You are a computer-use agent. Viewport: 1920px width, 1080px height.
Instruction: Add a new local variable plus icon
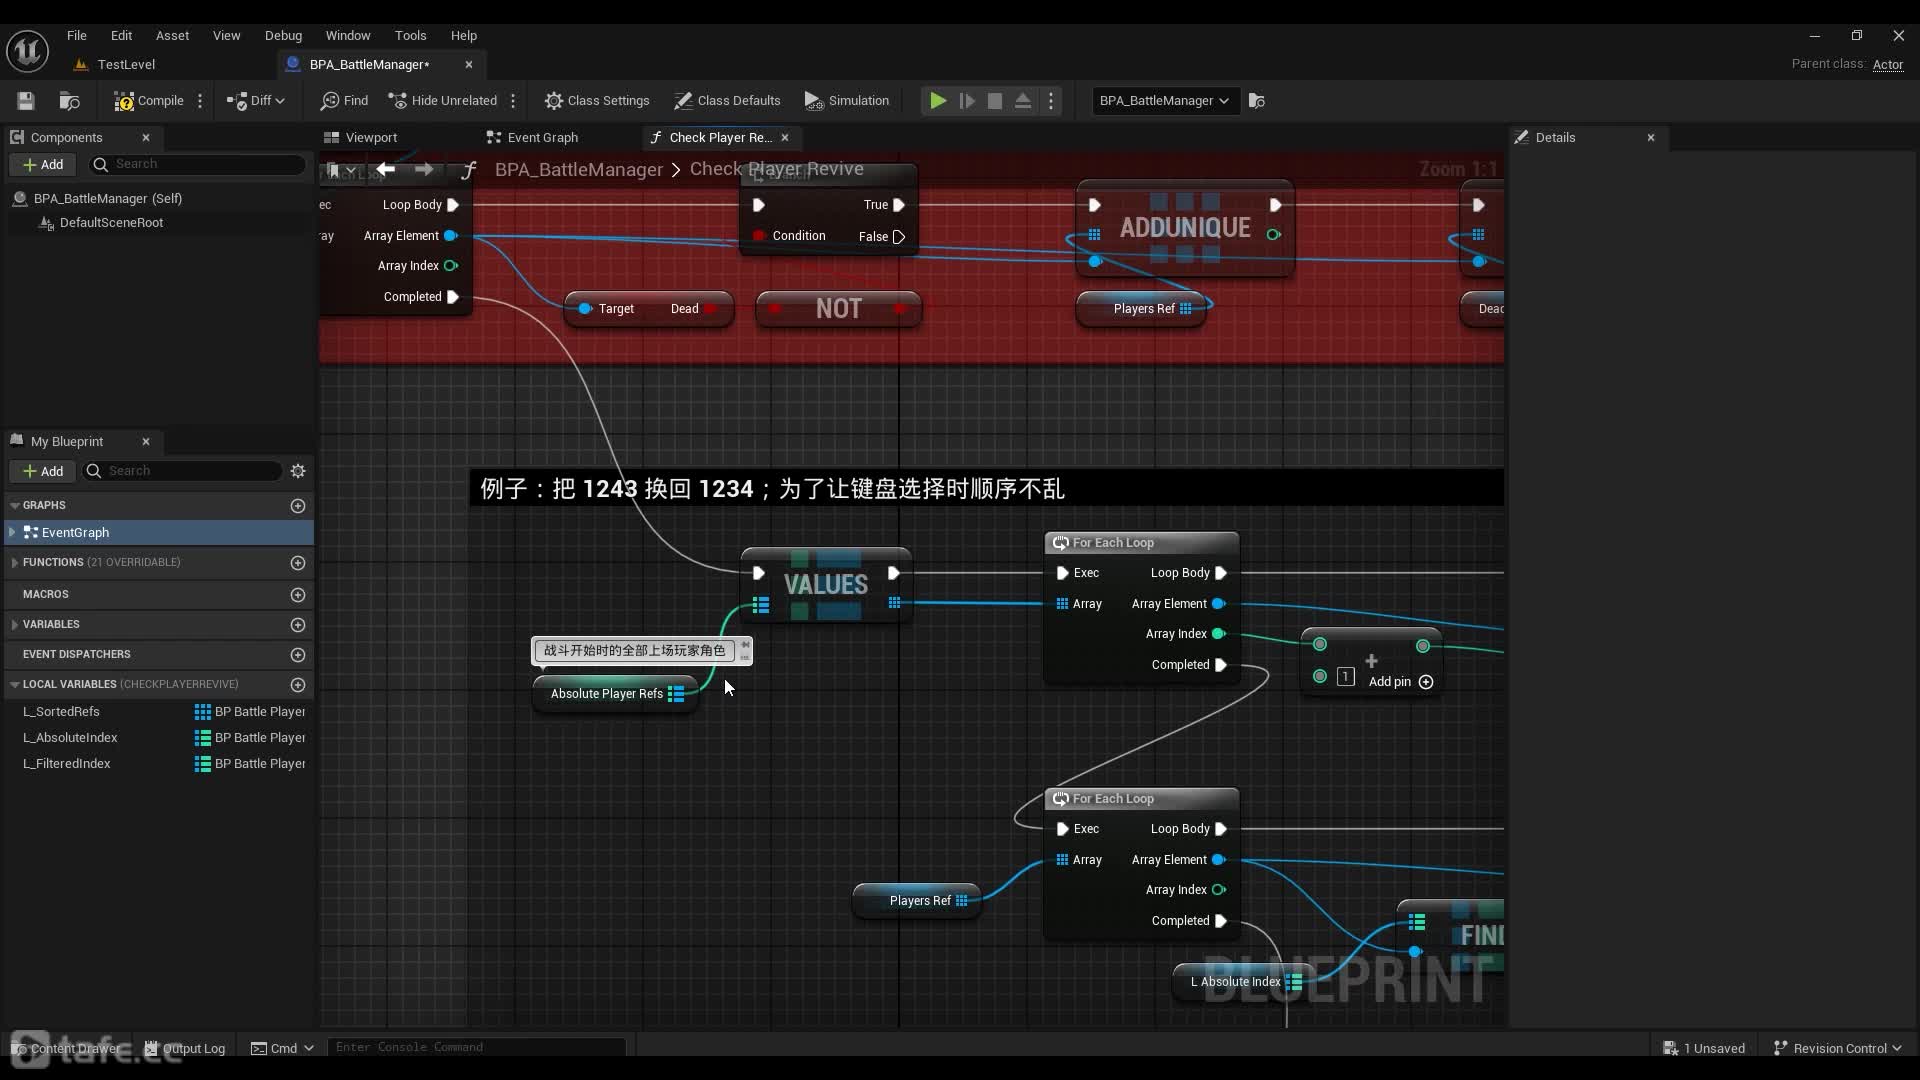(x=298, y=684)
